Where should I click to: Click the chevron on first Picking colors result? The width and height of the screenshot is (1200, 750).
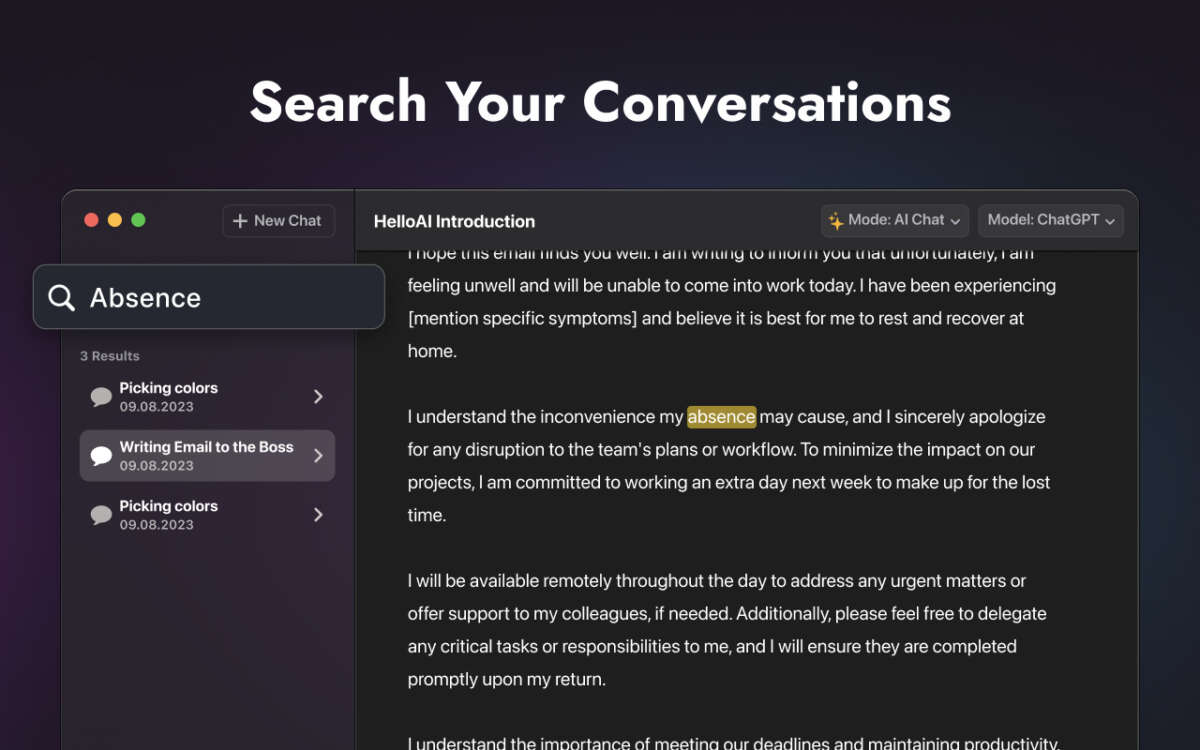(x=318, y=397)
